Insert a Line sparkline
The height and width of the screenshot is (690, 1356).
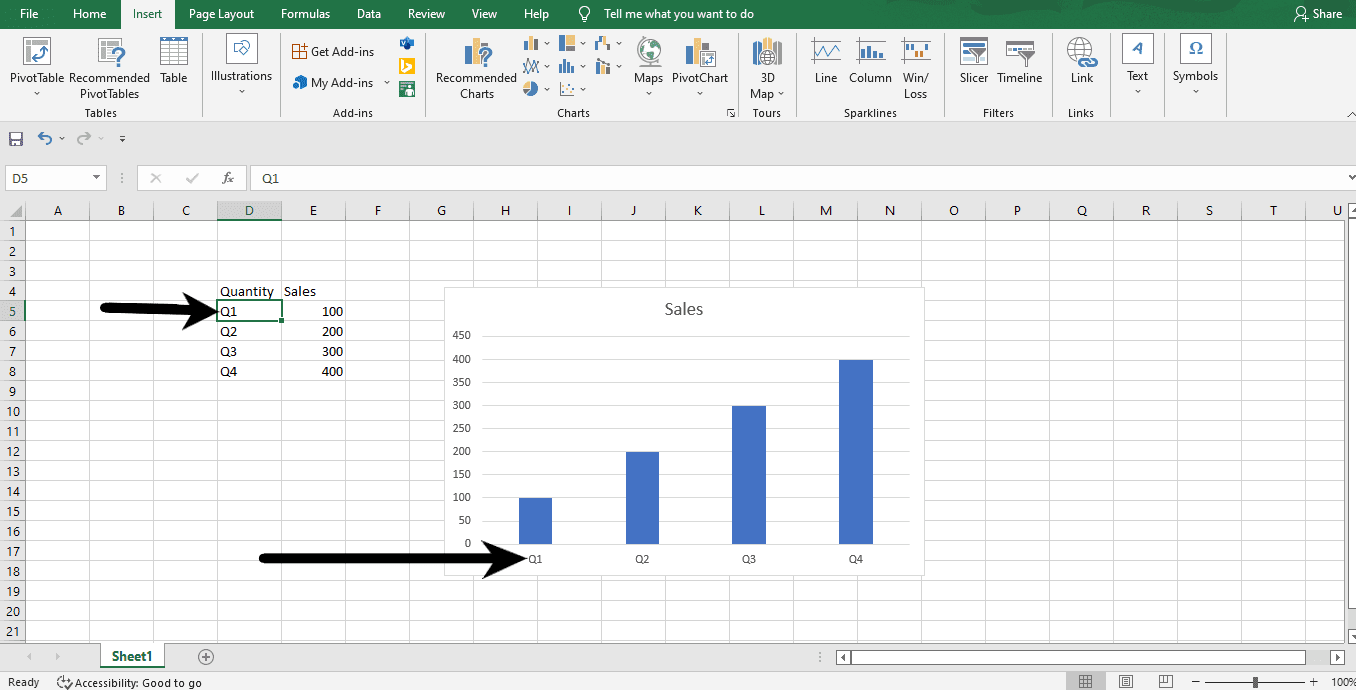click(x=826, y=60)
